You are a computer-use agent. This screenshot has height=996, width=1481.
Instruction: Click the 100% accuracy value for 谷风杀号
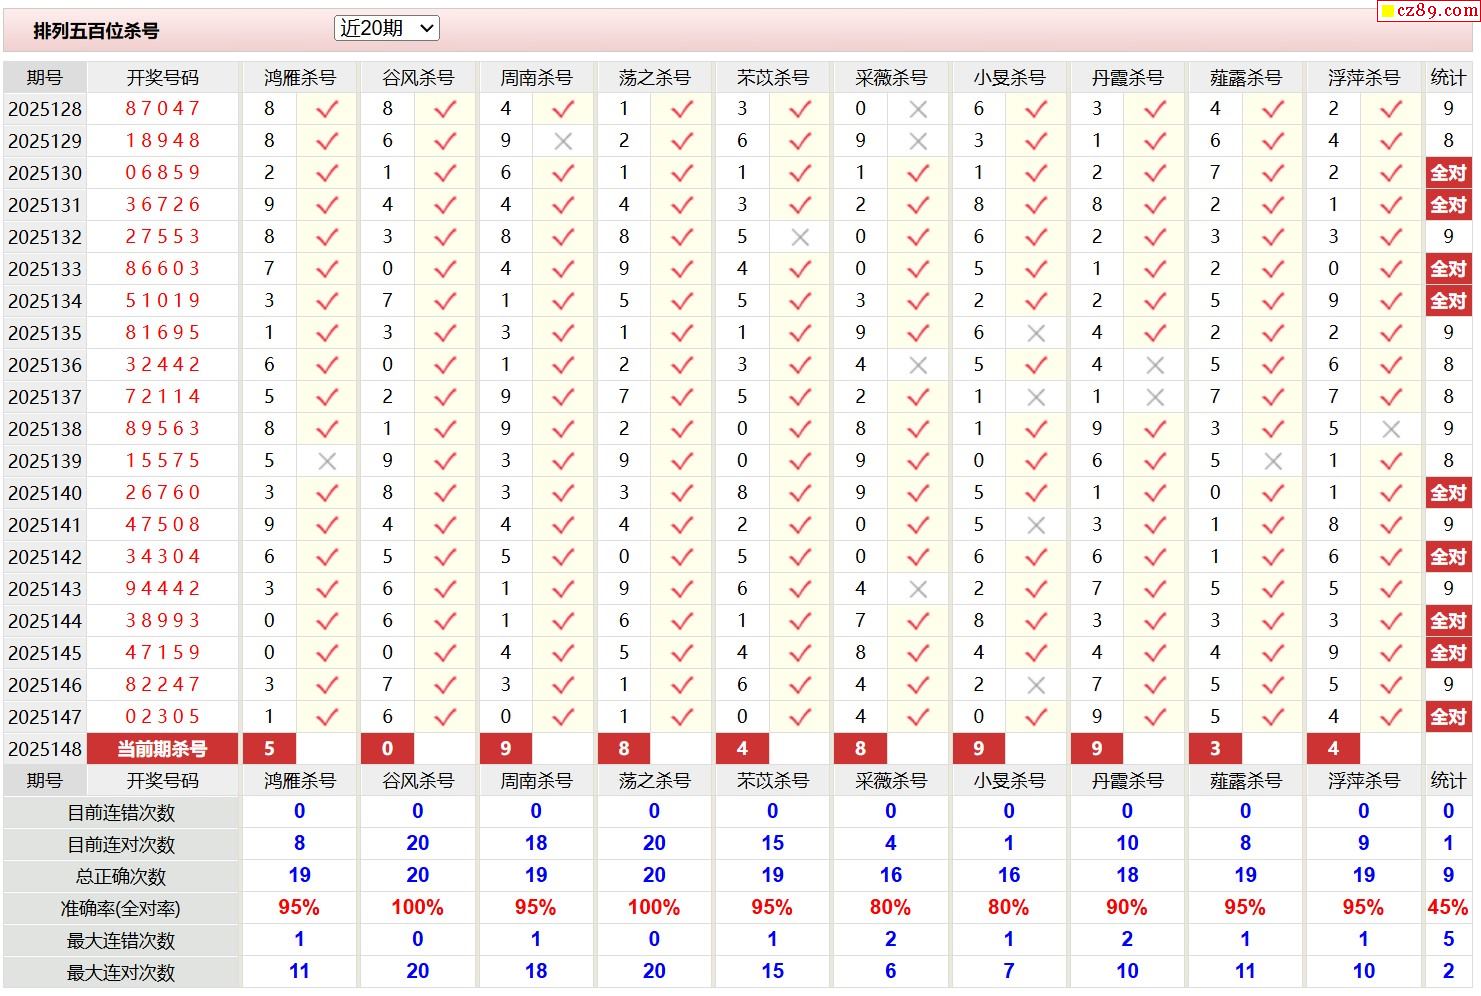(x=417, y=908)
